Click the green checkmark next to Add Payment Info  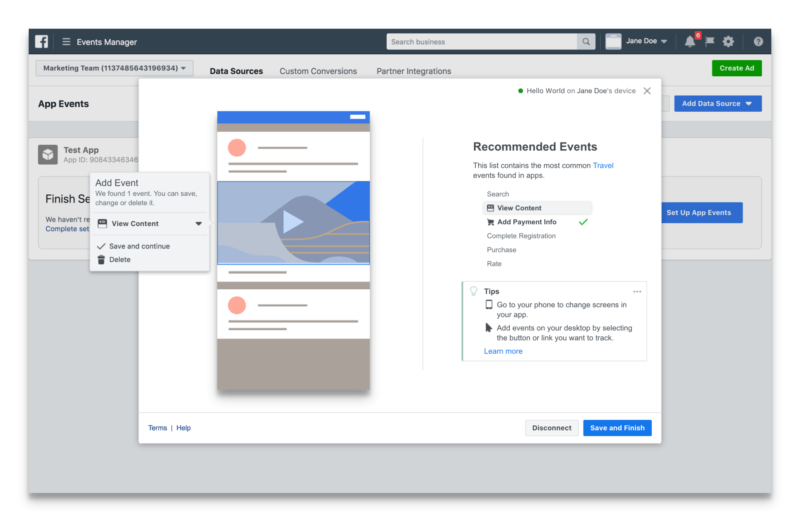coord(583,222)
